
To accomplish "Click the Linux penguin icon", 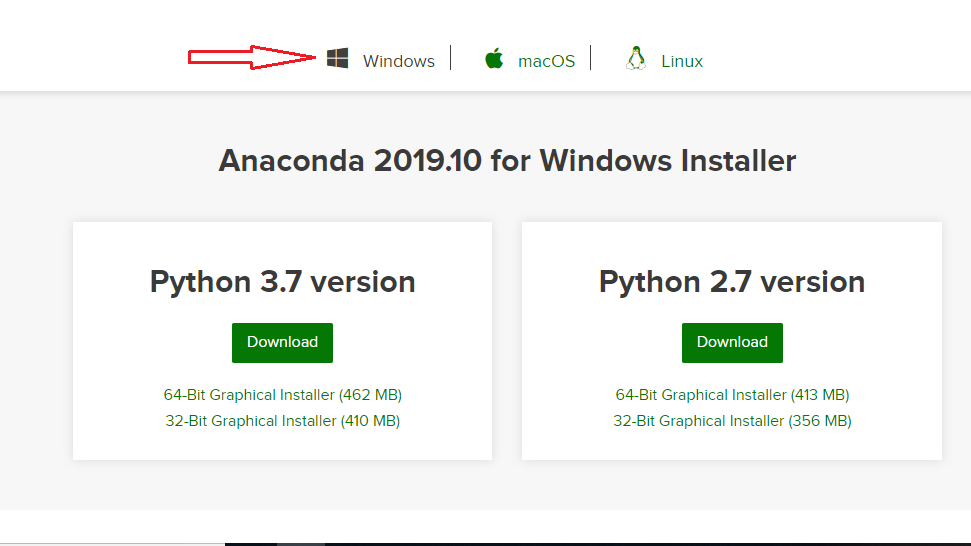I will 635,59.
